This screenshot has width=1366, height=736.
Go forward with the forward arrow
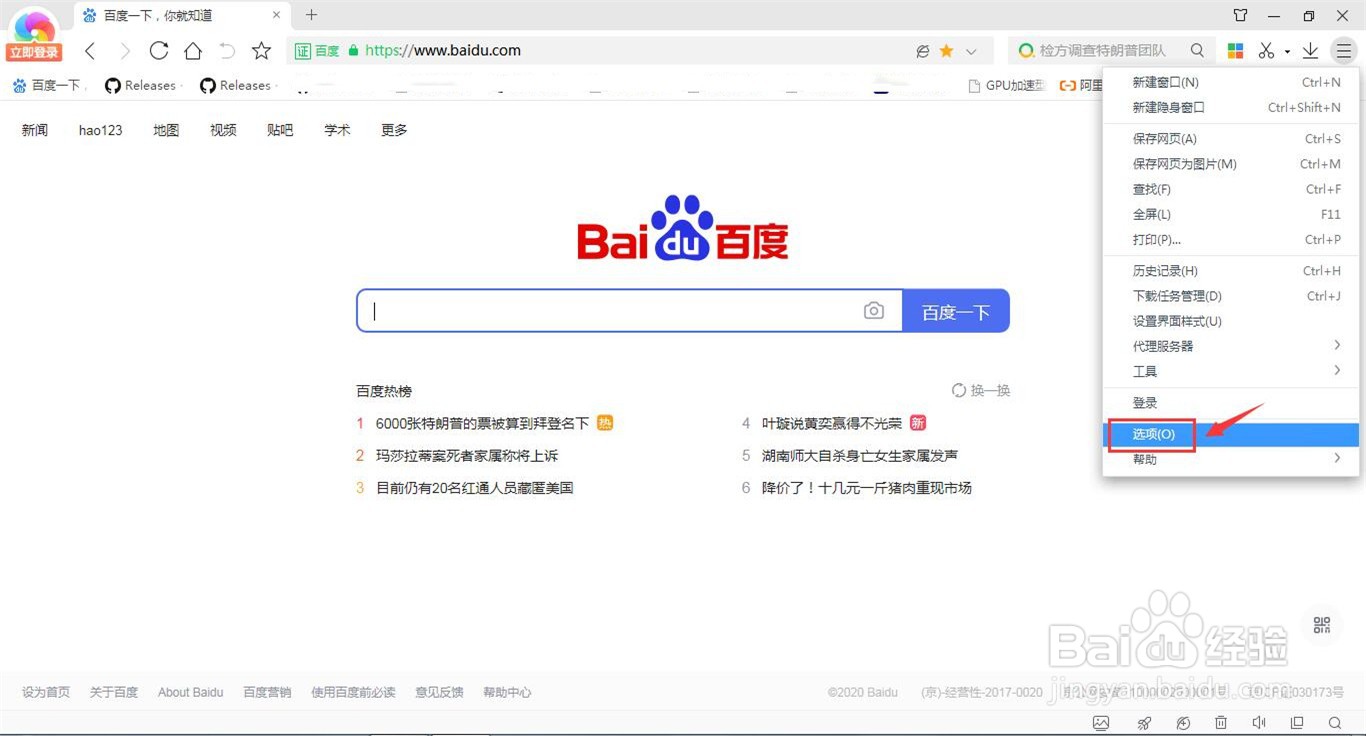pos(124,51)
